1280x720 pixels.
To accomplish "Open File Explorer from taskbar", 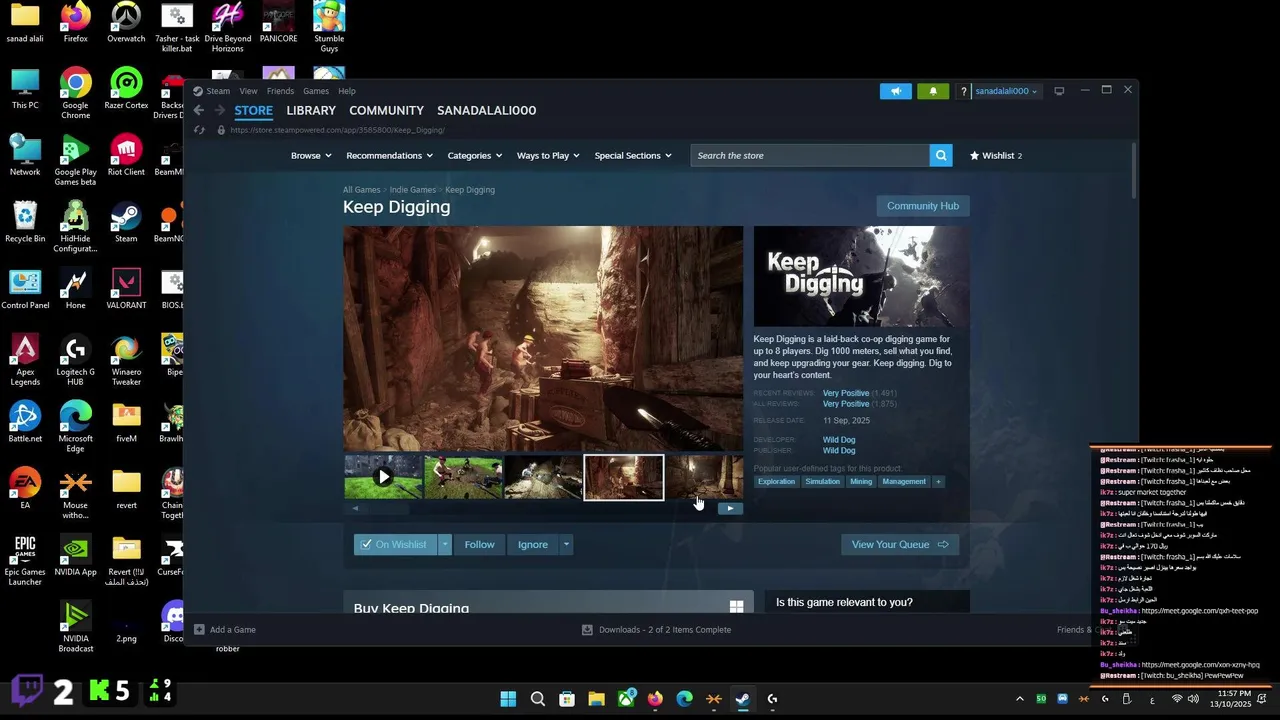I will pyautogui.click(x=596, y=699).
